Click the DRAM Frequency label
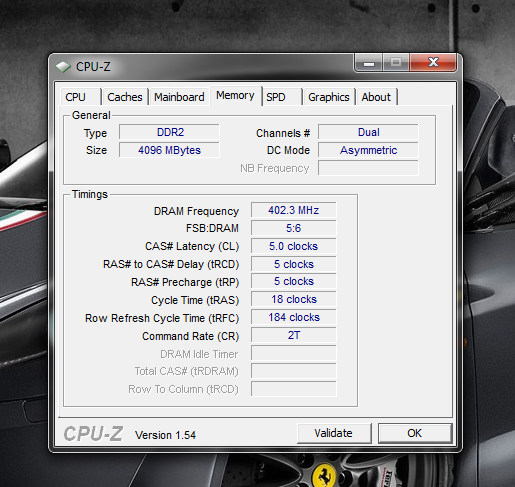The image size is (515, 487). [196, 211]
